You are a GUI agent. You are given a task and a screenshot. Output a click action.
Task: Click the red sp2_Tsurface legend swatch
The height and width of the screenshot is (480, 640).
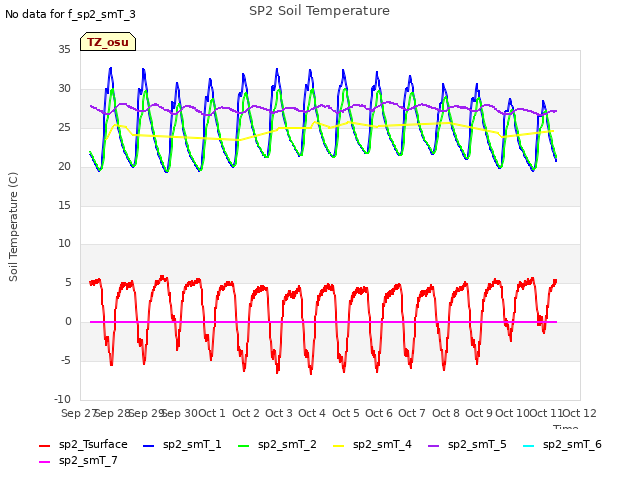point(44,446)
